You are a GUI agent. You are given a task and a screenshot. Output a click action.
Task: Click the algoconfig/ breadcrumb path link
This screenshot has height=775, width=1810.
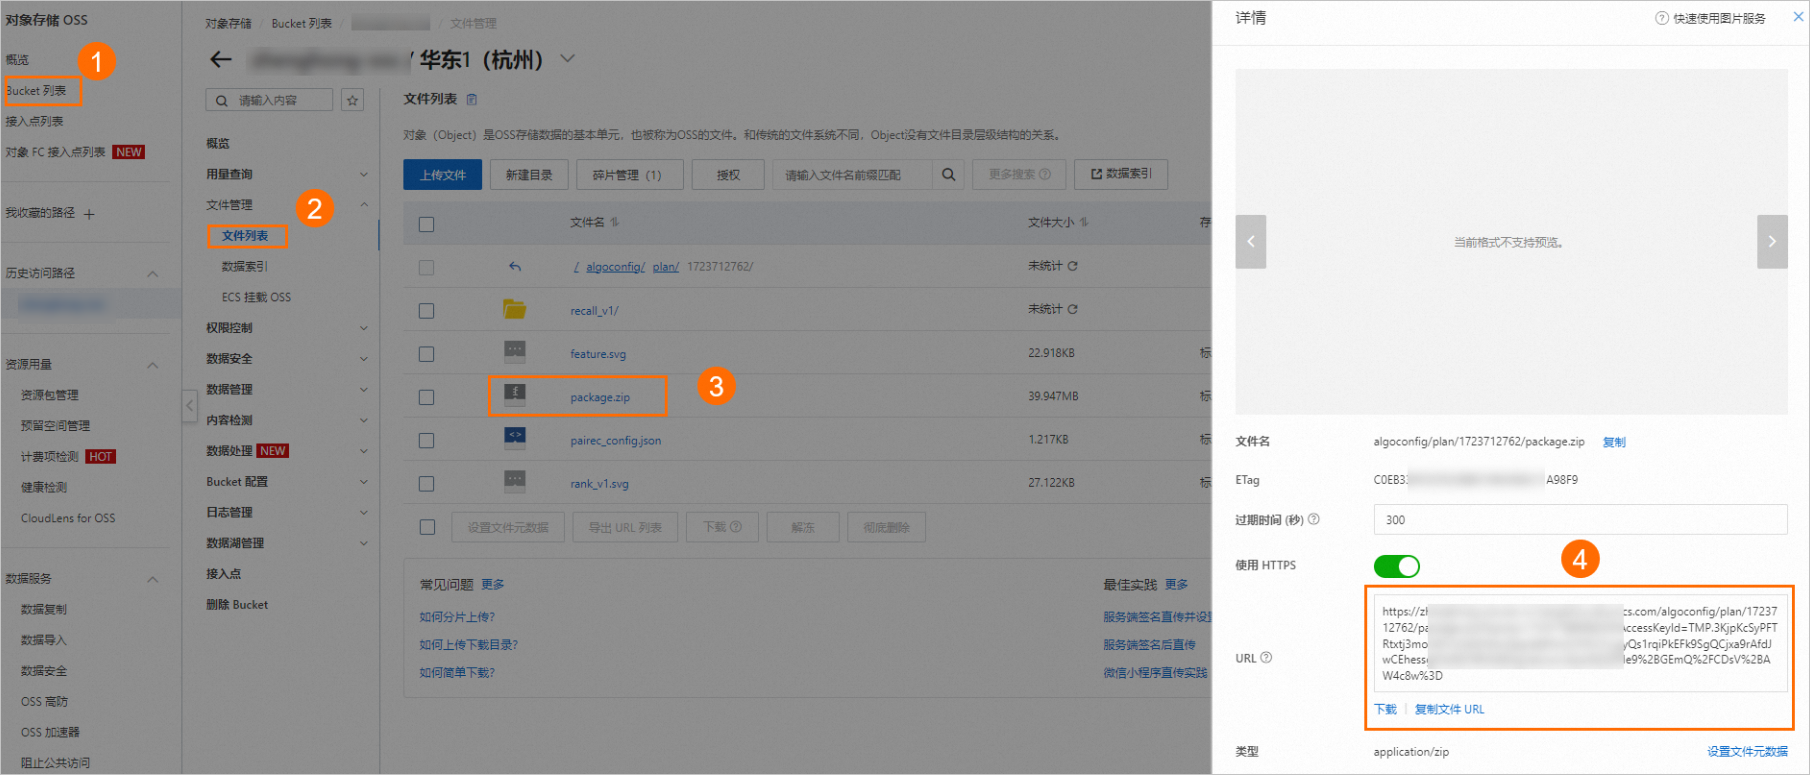pyautogui.click(x=615, y=267)
